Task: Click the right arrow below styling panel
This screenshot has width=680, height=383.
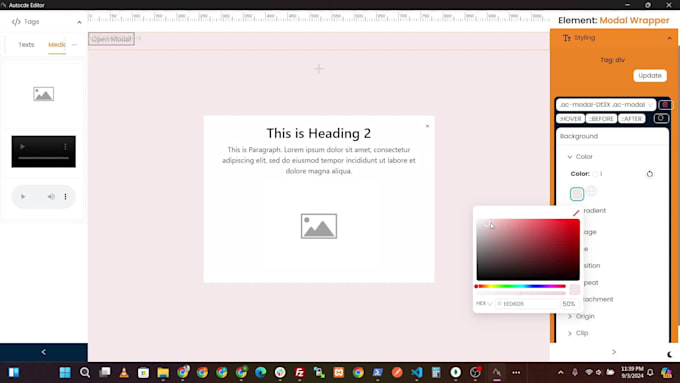Action: (614, 352)
